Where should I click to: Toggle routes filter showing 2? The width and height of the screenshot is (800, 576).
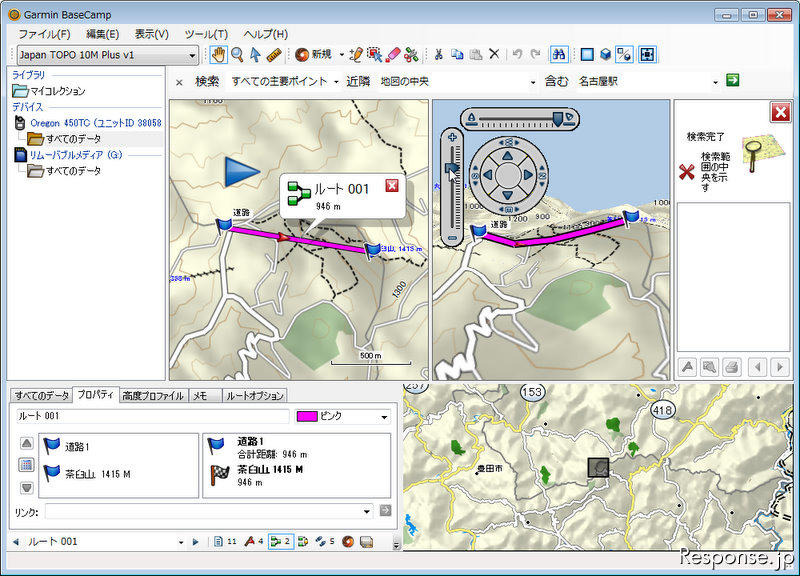click(x=280, y=541)
